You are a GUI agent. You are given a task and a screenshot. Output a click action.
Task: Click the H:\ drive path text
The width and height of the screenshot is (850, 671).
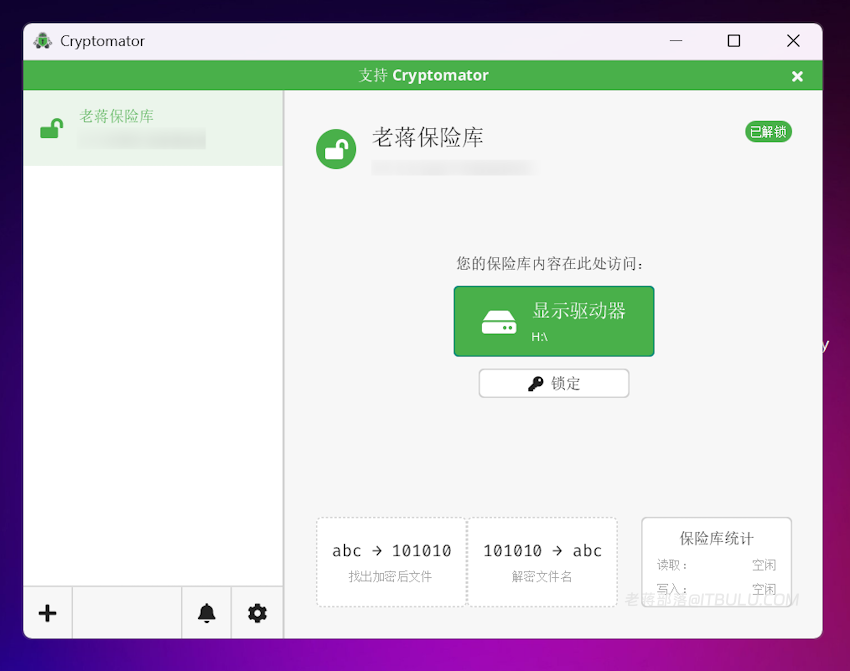539,337
